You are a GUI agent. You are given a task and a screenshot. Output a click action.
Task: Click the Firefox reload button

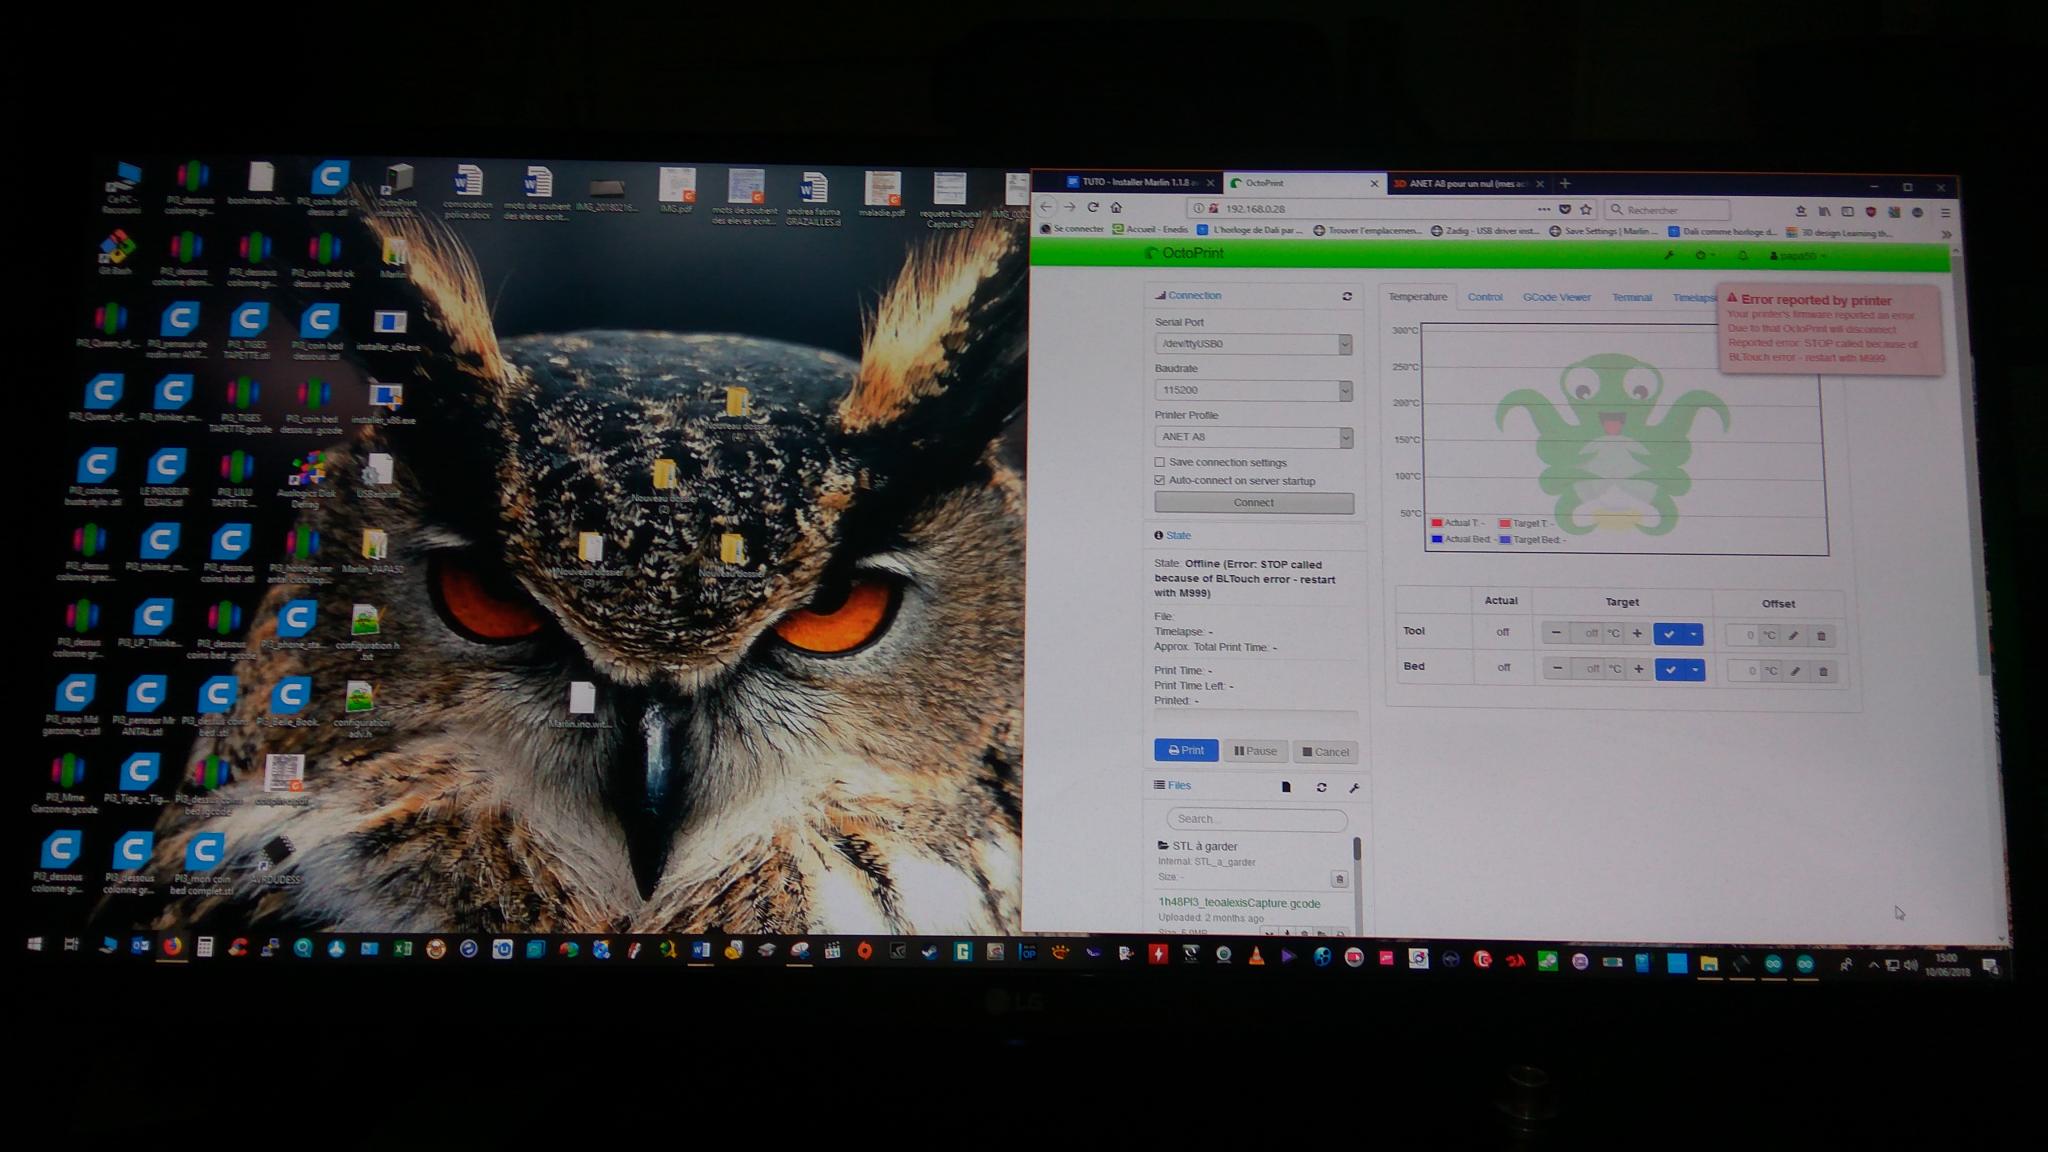1093,207
